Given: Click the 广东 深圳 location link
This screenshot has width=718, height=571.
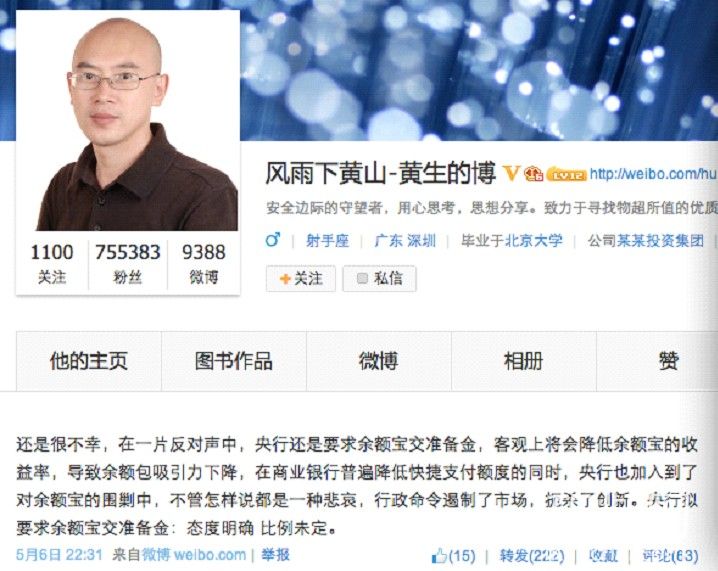Looking at the screenshot, I should (x=405, y=240).
